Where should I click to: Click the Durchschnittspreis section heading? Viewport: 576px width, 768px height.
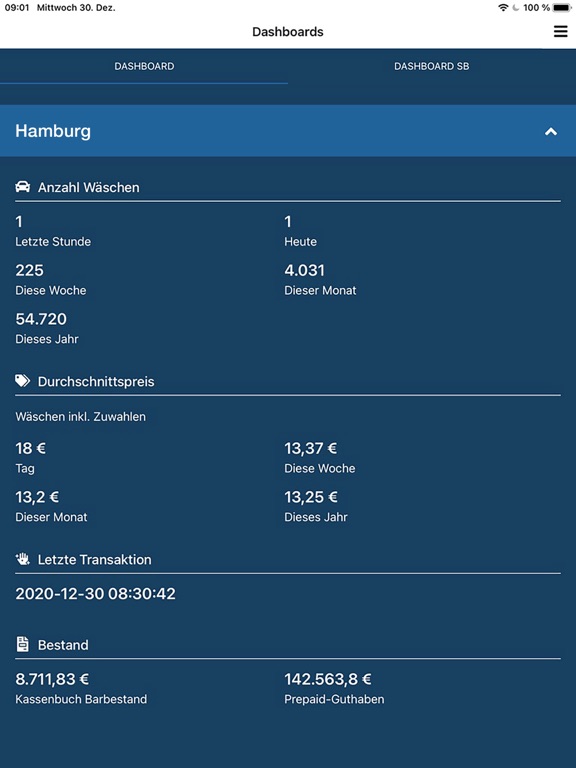click(96, 382)
